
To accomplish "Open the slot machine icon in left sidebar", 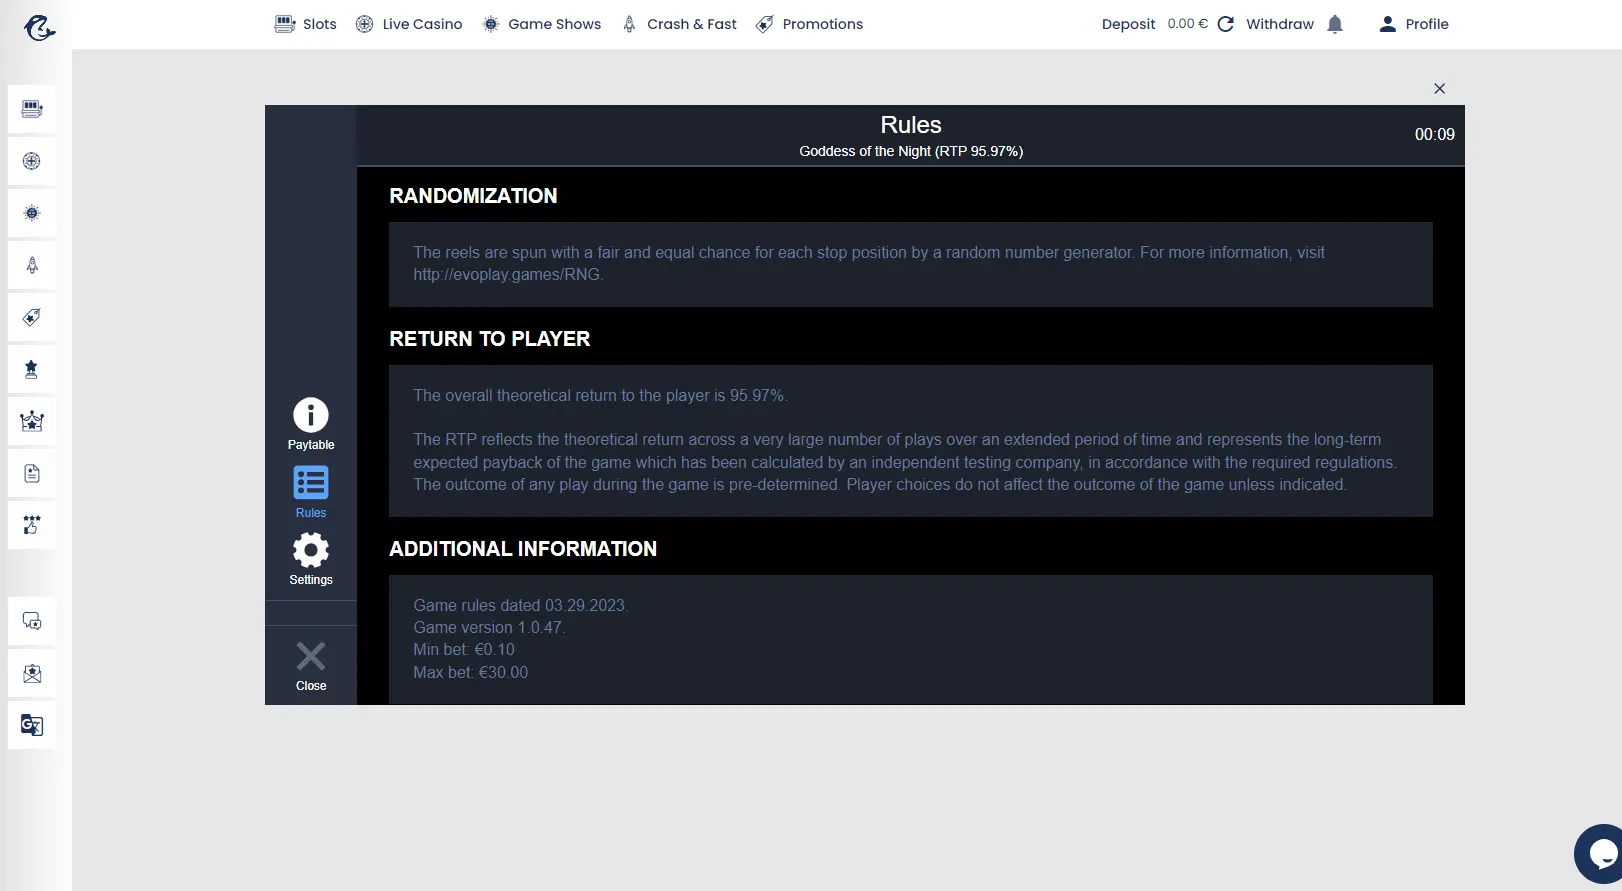I will tap(32, 109).
